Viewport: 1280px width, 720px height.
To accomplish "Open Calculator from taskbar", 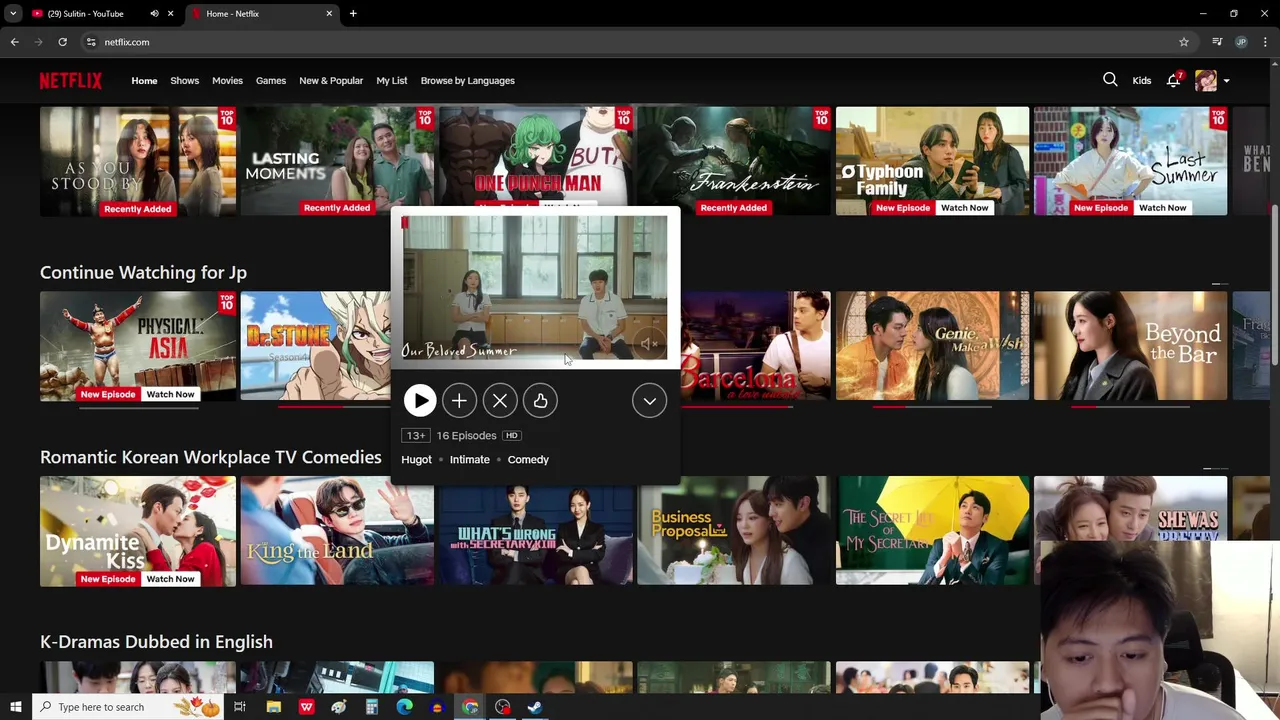I will [371, 707].
